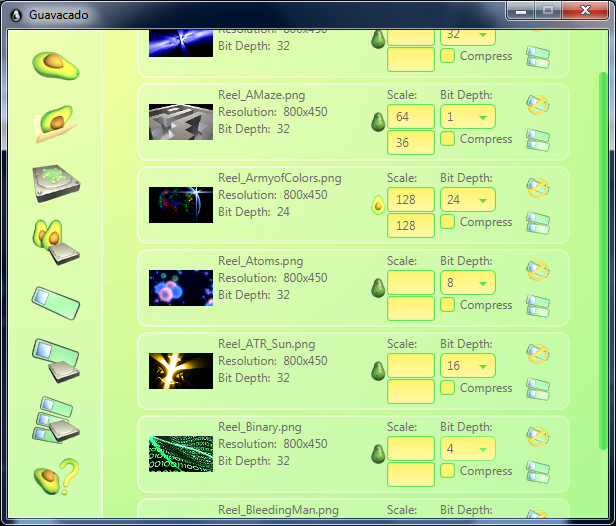This screenshot has height=526, width=616.
Task: Click the single green slider panel icon
Action: (56, 303)
